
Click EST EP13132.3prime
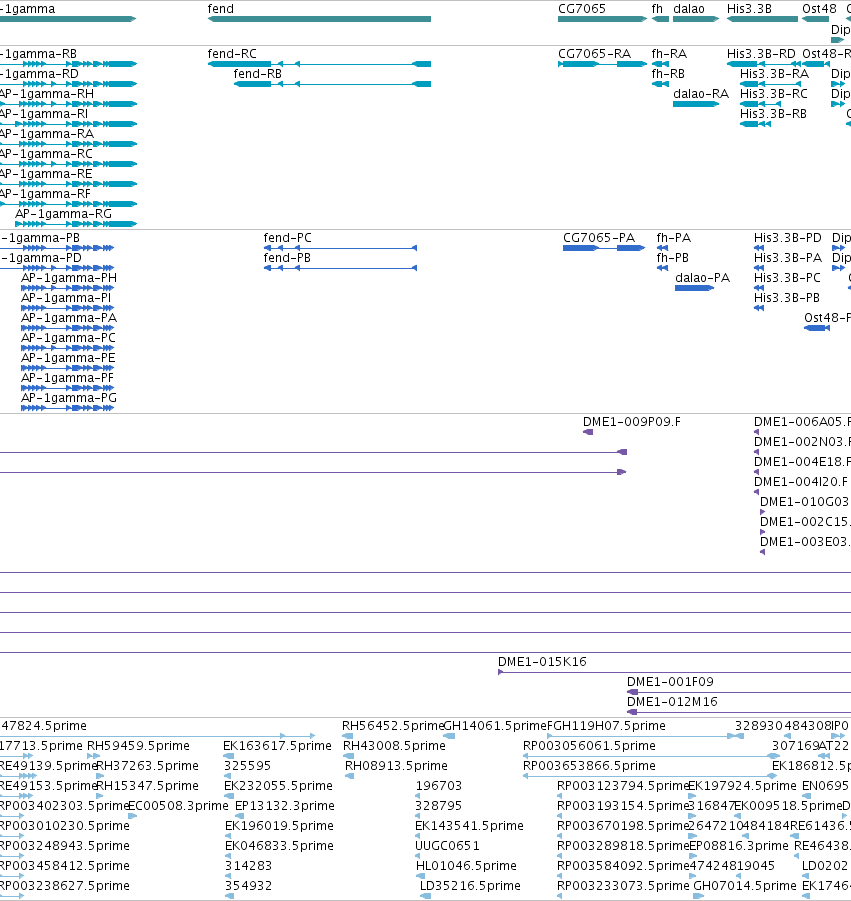285,806
